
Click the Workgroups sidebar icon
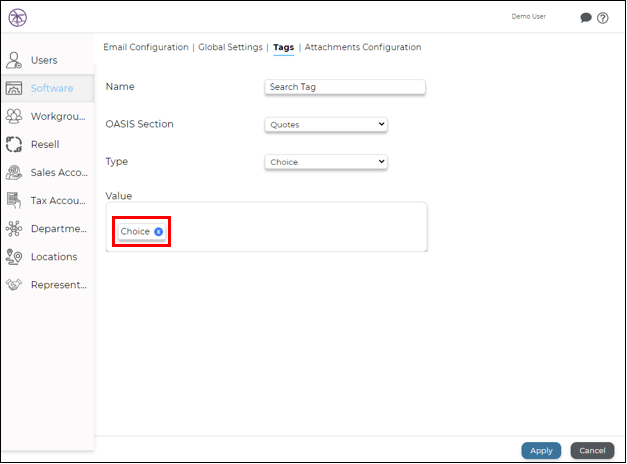[14, 116]
